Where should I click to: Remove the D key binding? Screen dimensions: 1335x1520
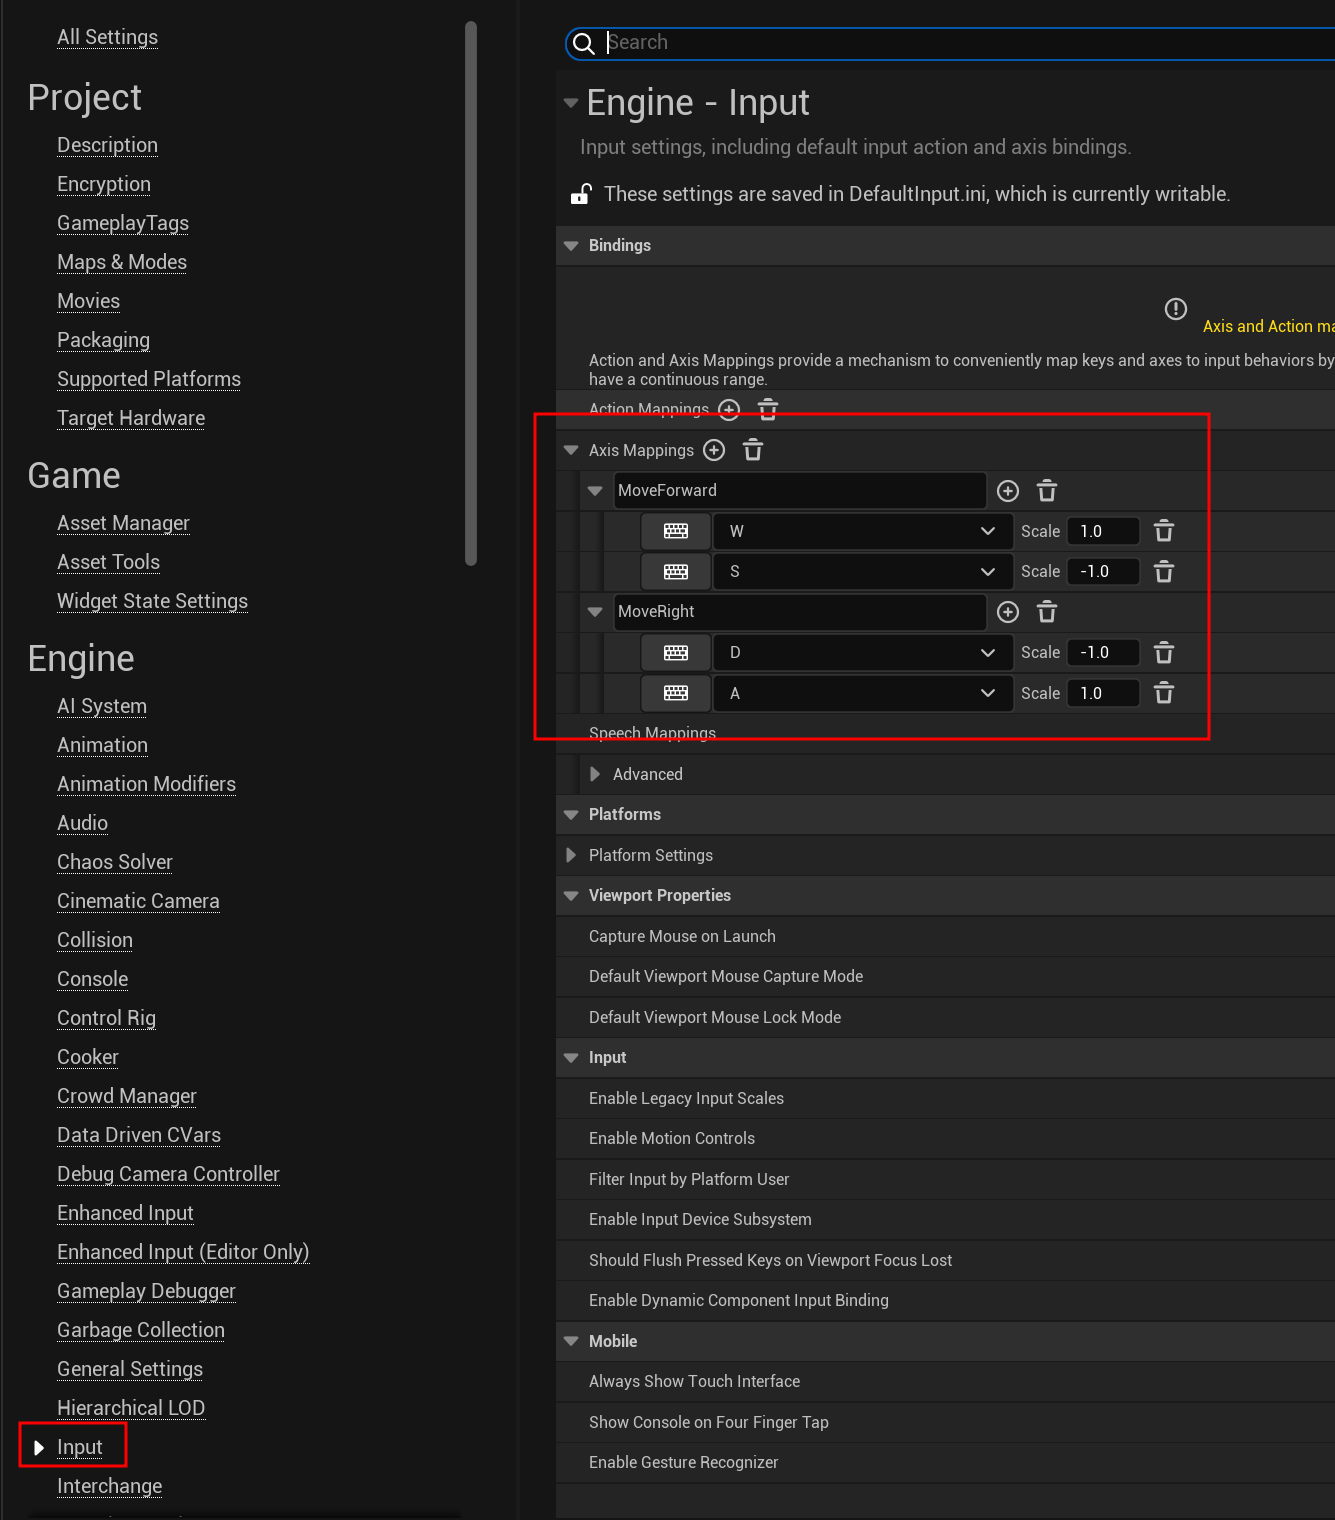(1164, 653)
